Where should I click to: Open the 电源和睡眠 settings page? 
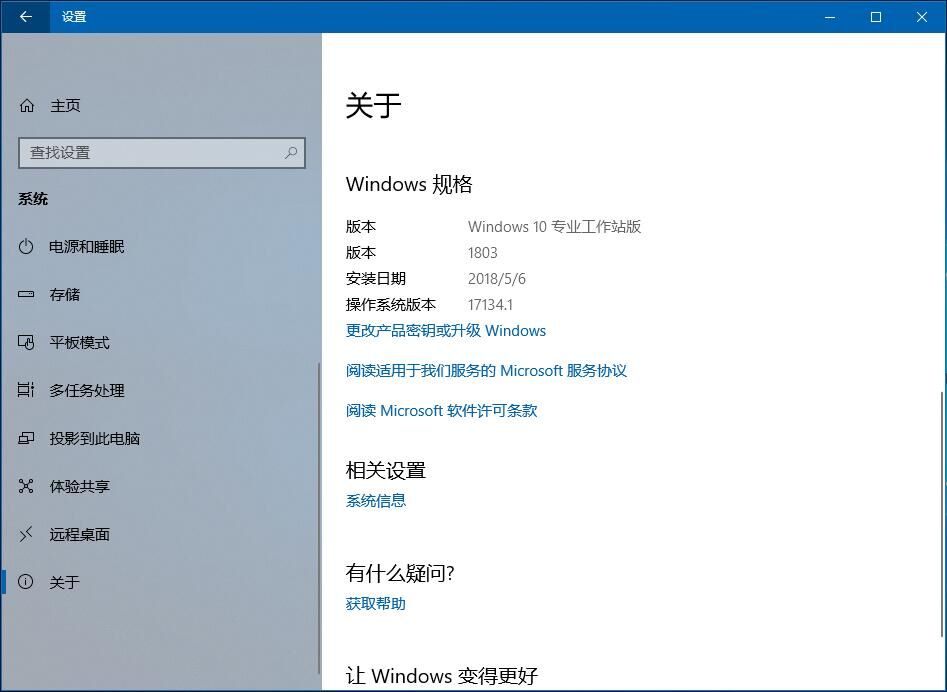(87, 247)
